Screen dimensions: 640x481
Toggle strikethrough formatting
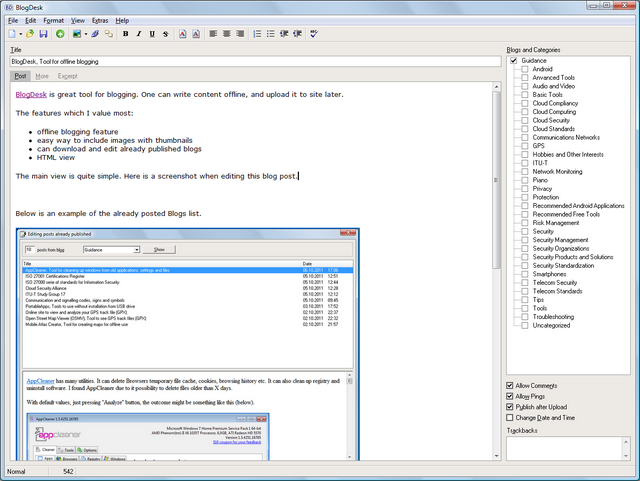(x=165, y=34)
